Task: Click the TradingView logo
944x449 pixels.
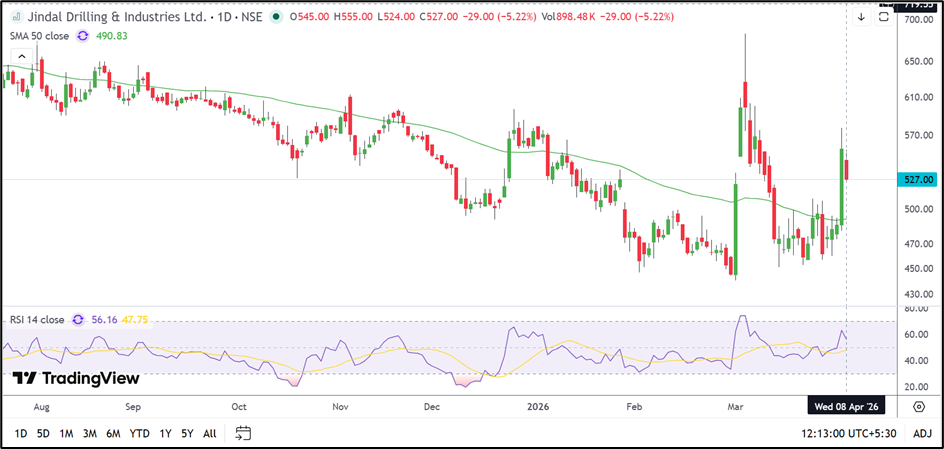Action: 76,378
